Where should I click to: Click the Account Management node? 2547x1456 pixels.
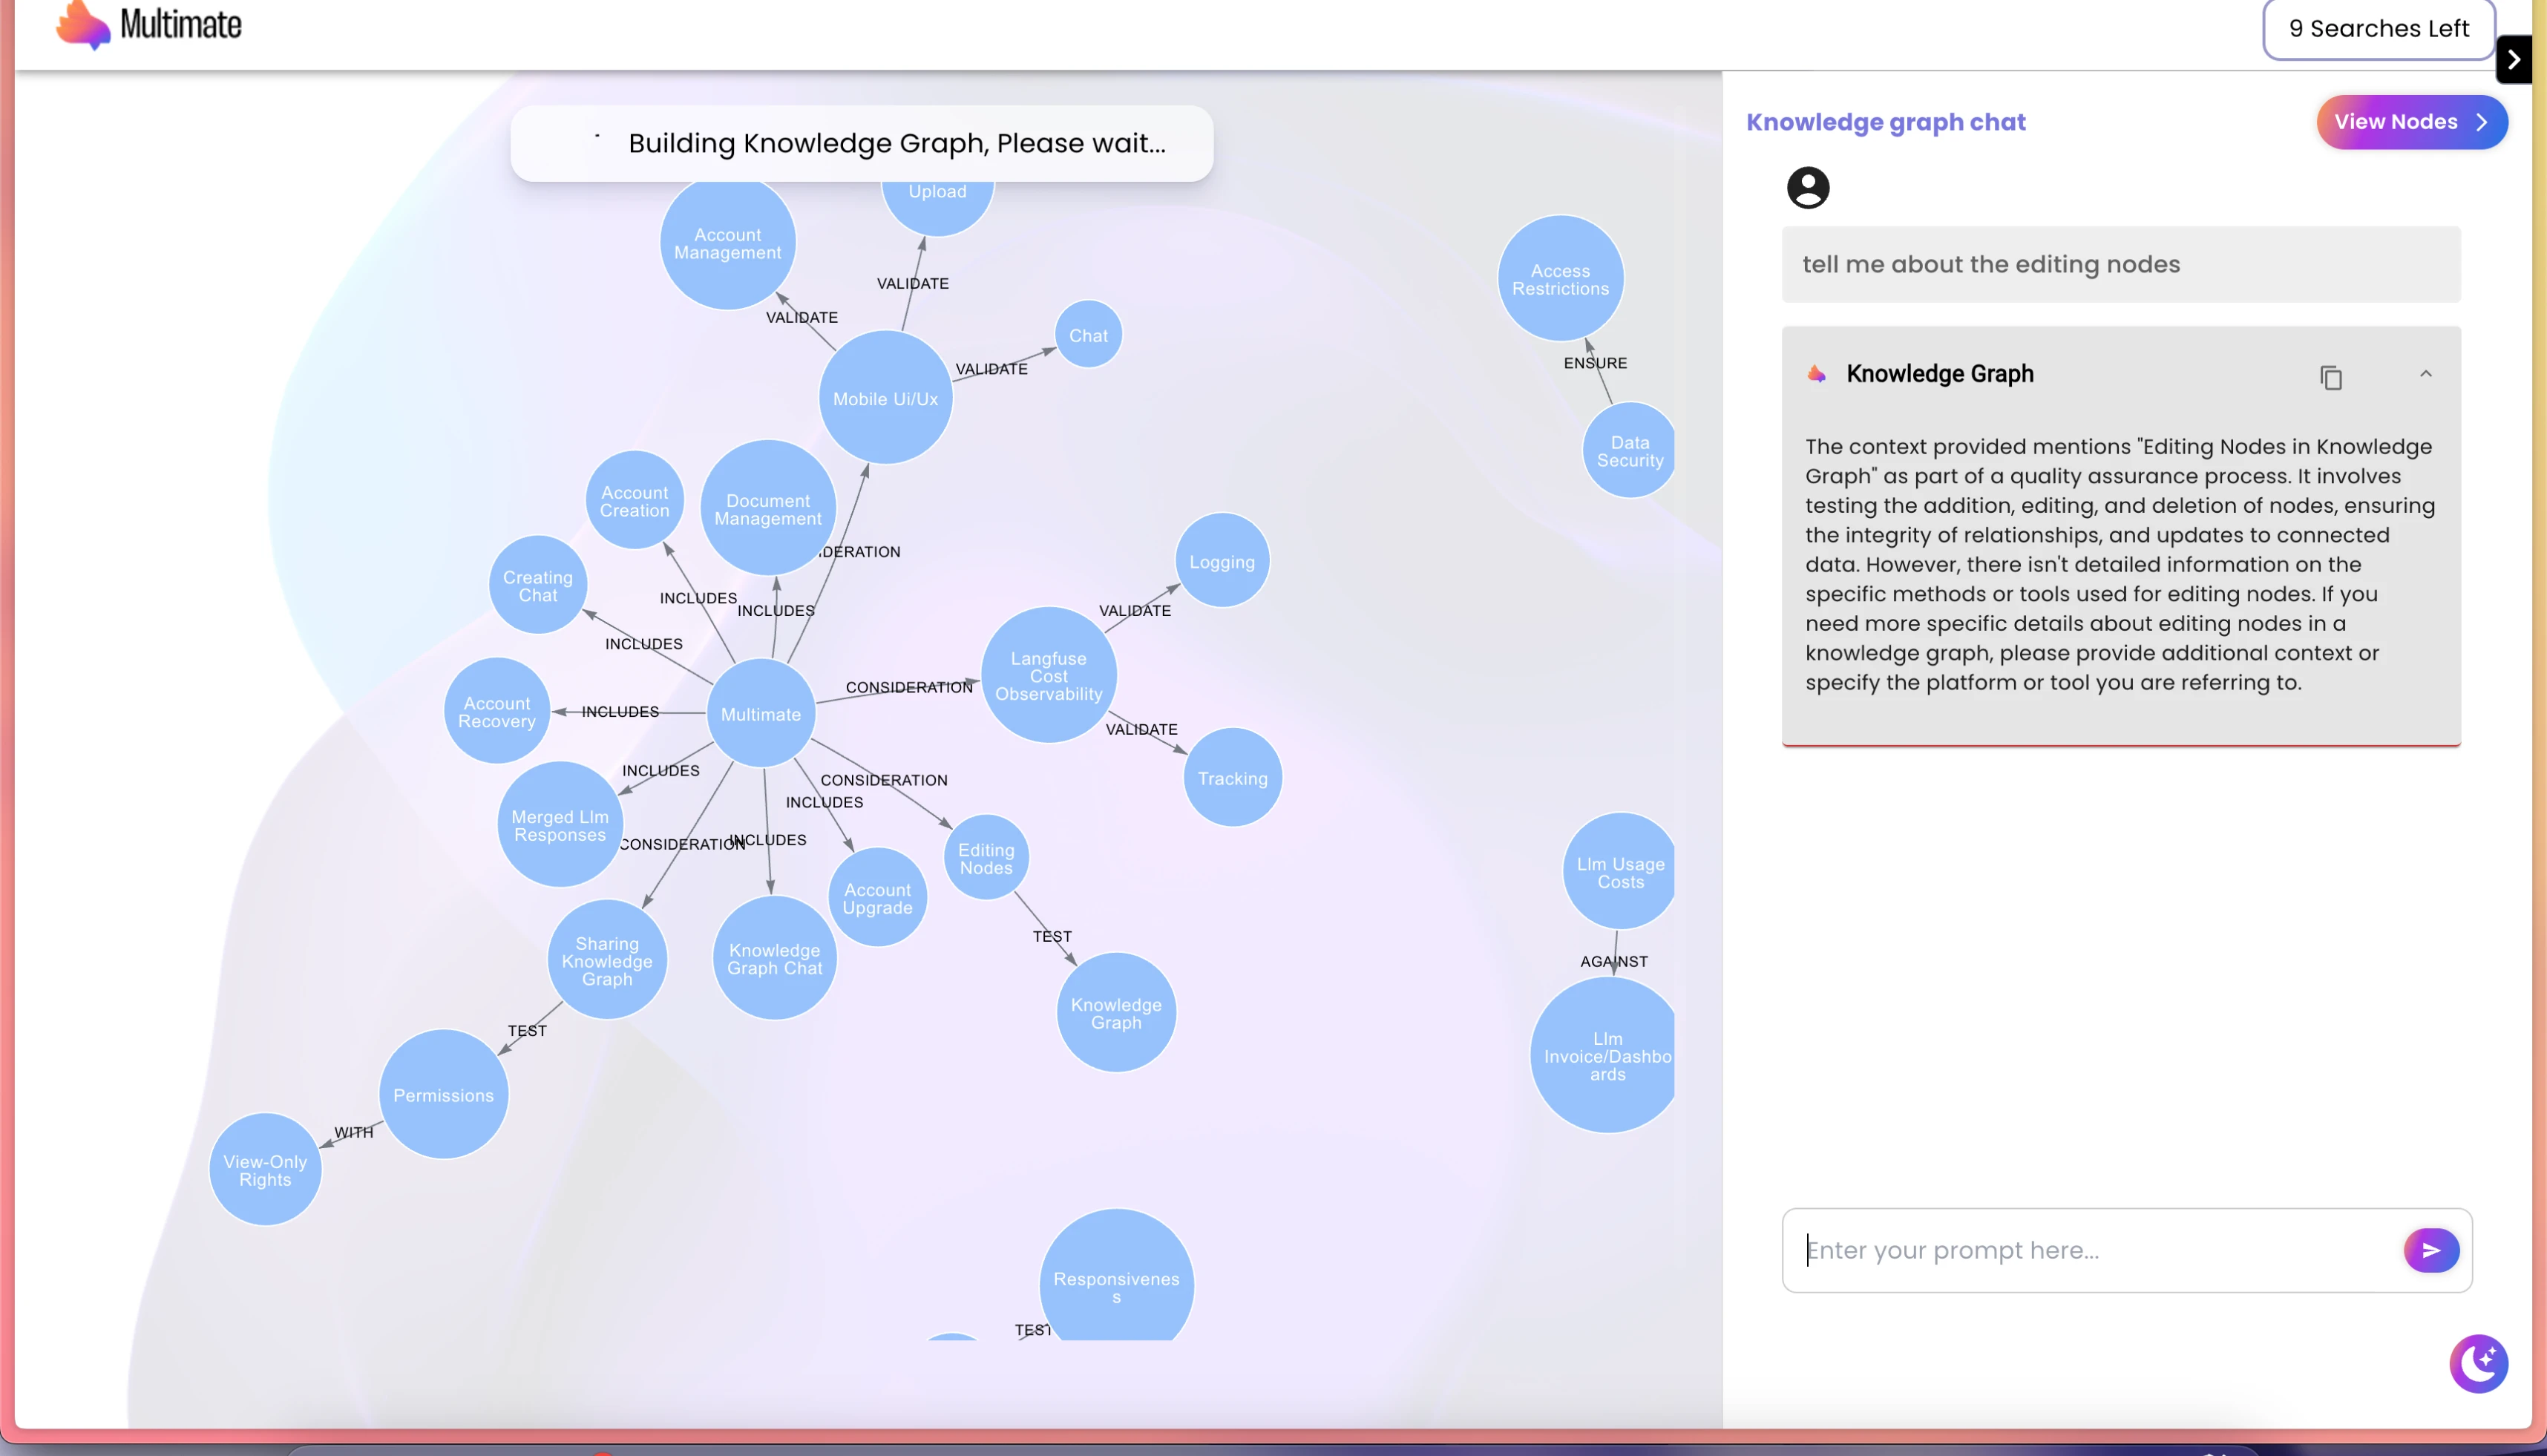point(728,243)
